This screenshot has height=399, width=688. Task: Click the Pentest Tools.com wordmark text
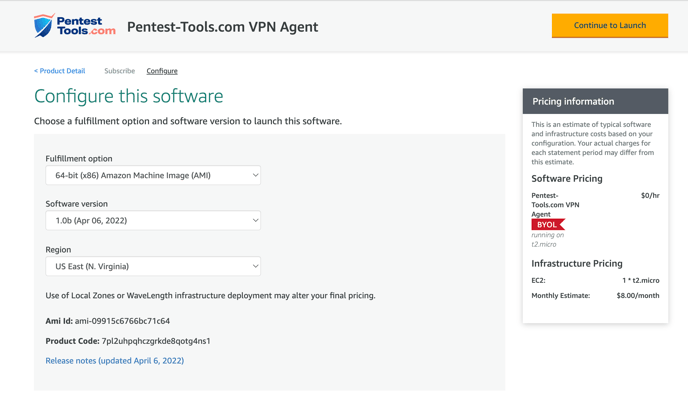pos(86,26)
